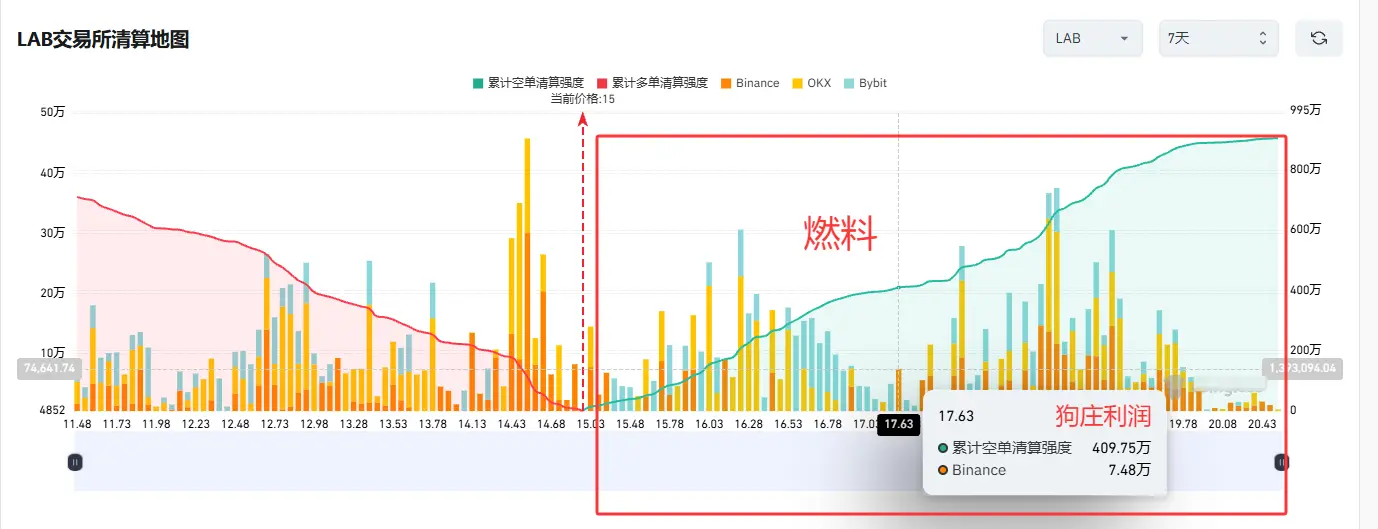1378x529 pixels.
Task: Toggle the 累计空单清算强度 legend series
Action: pyautogui.click(x=528, y=83)
